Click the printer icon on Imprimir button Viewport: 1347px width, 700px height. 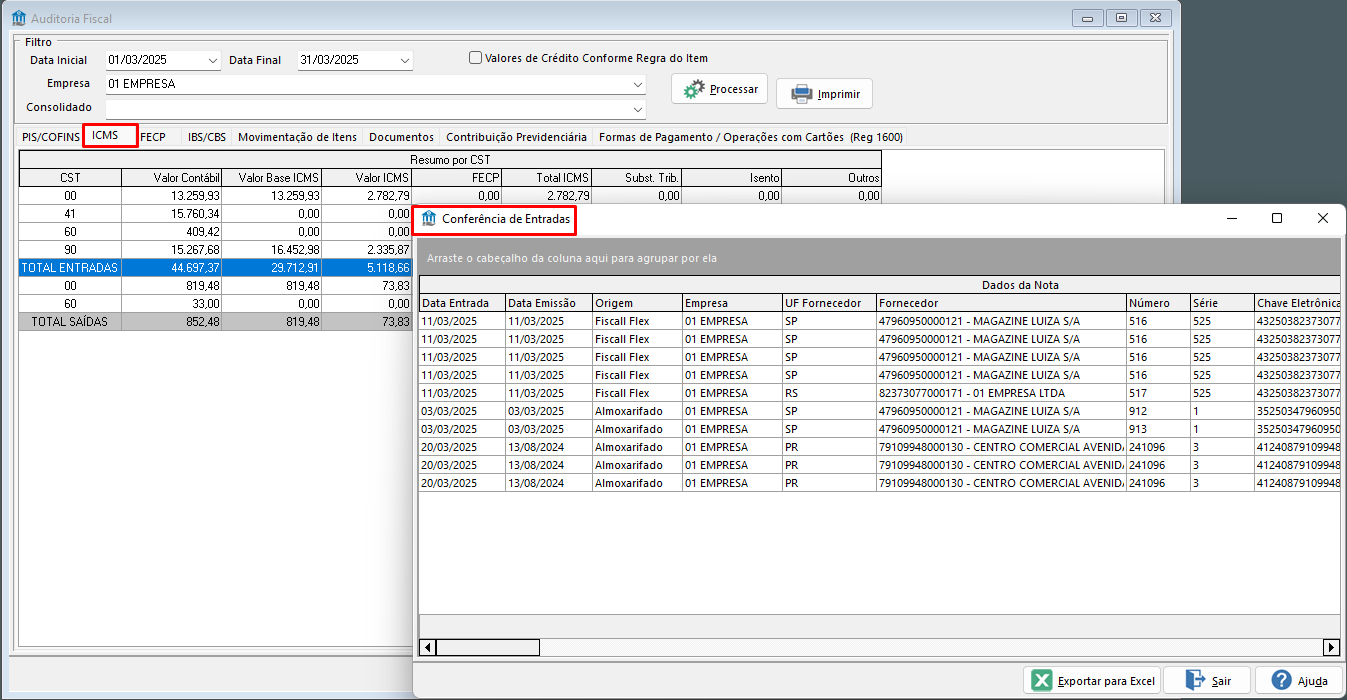coord(802,94)
